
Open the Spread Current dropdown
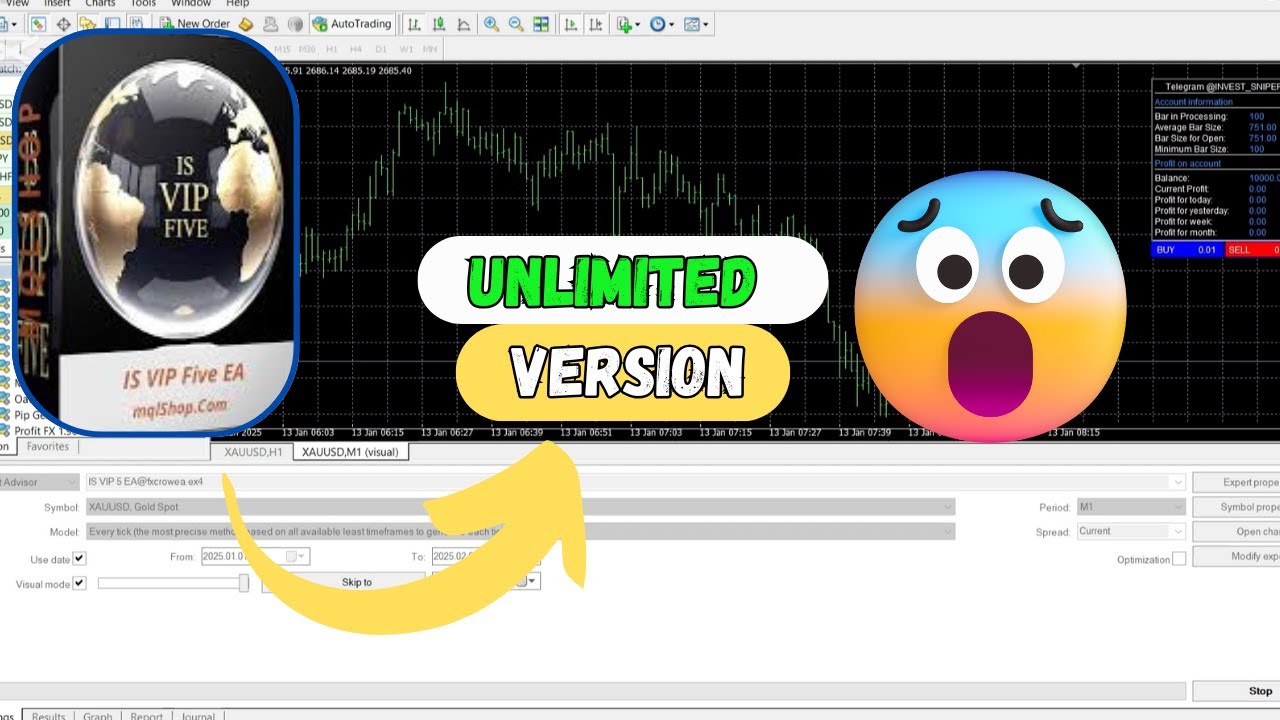1131,531
